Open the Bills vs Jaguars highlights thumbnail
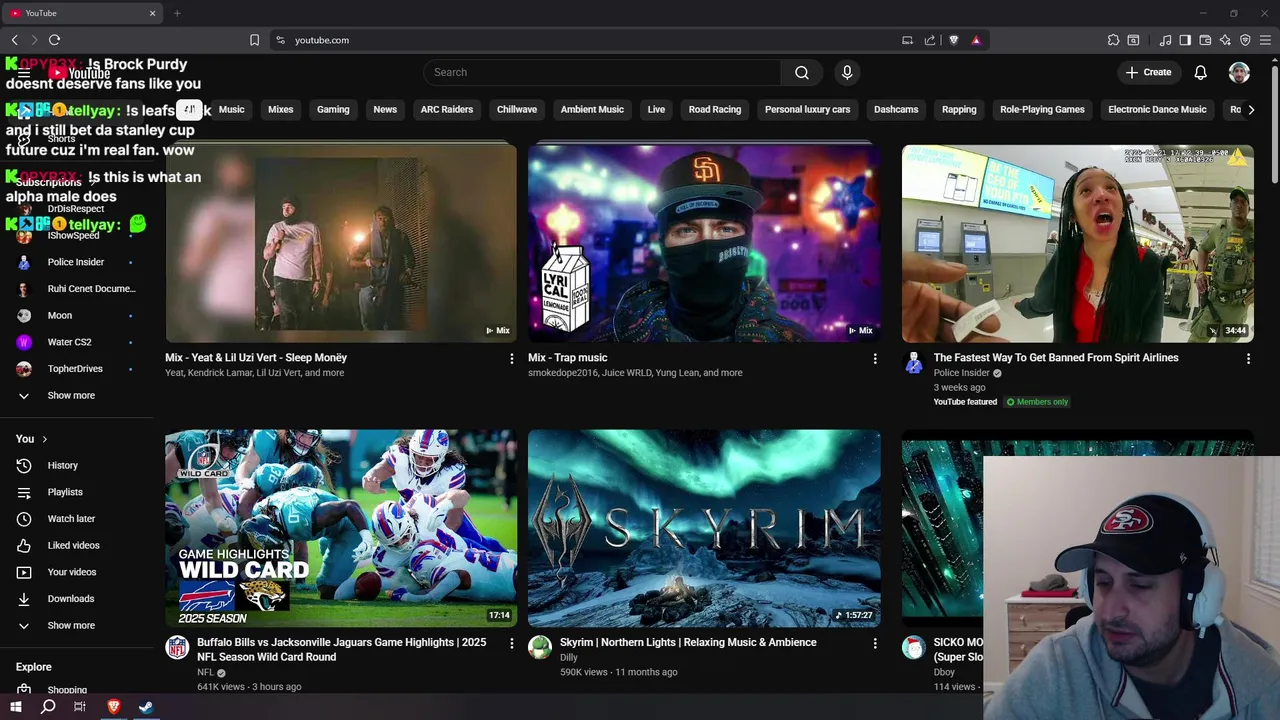Viewport: 1280px width, 720px height. pos(341,528)
